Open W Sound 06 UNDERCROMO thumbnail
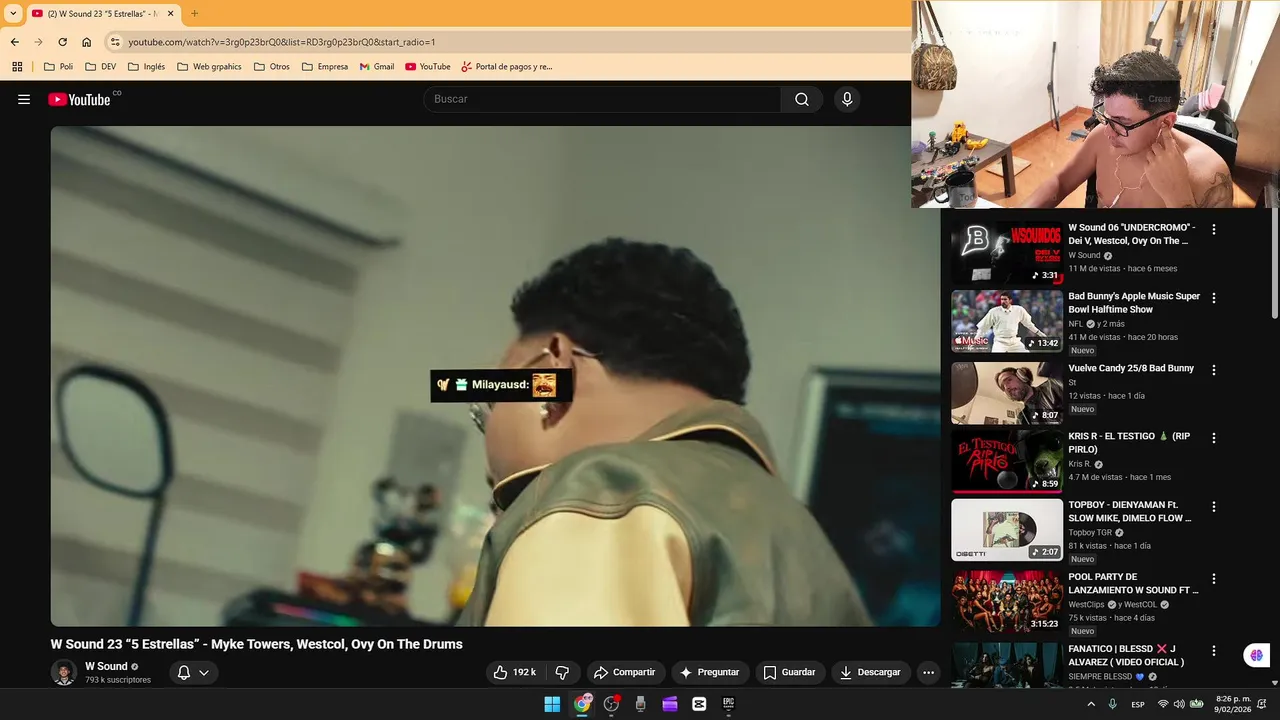The height and width of the screenshot is (720, 1280). (1007, 253)
